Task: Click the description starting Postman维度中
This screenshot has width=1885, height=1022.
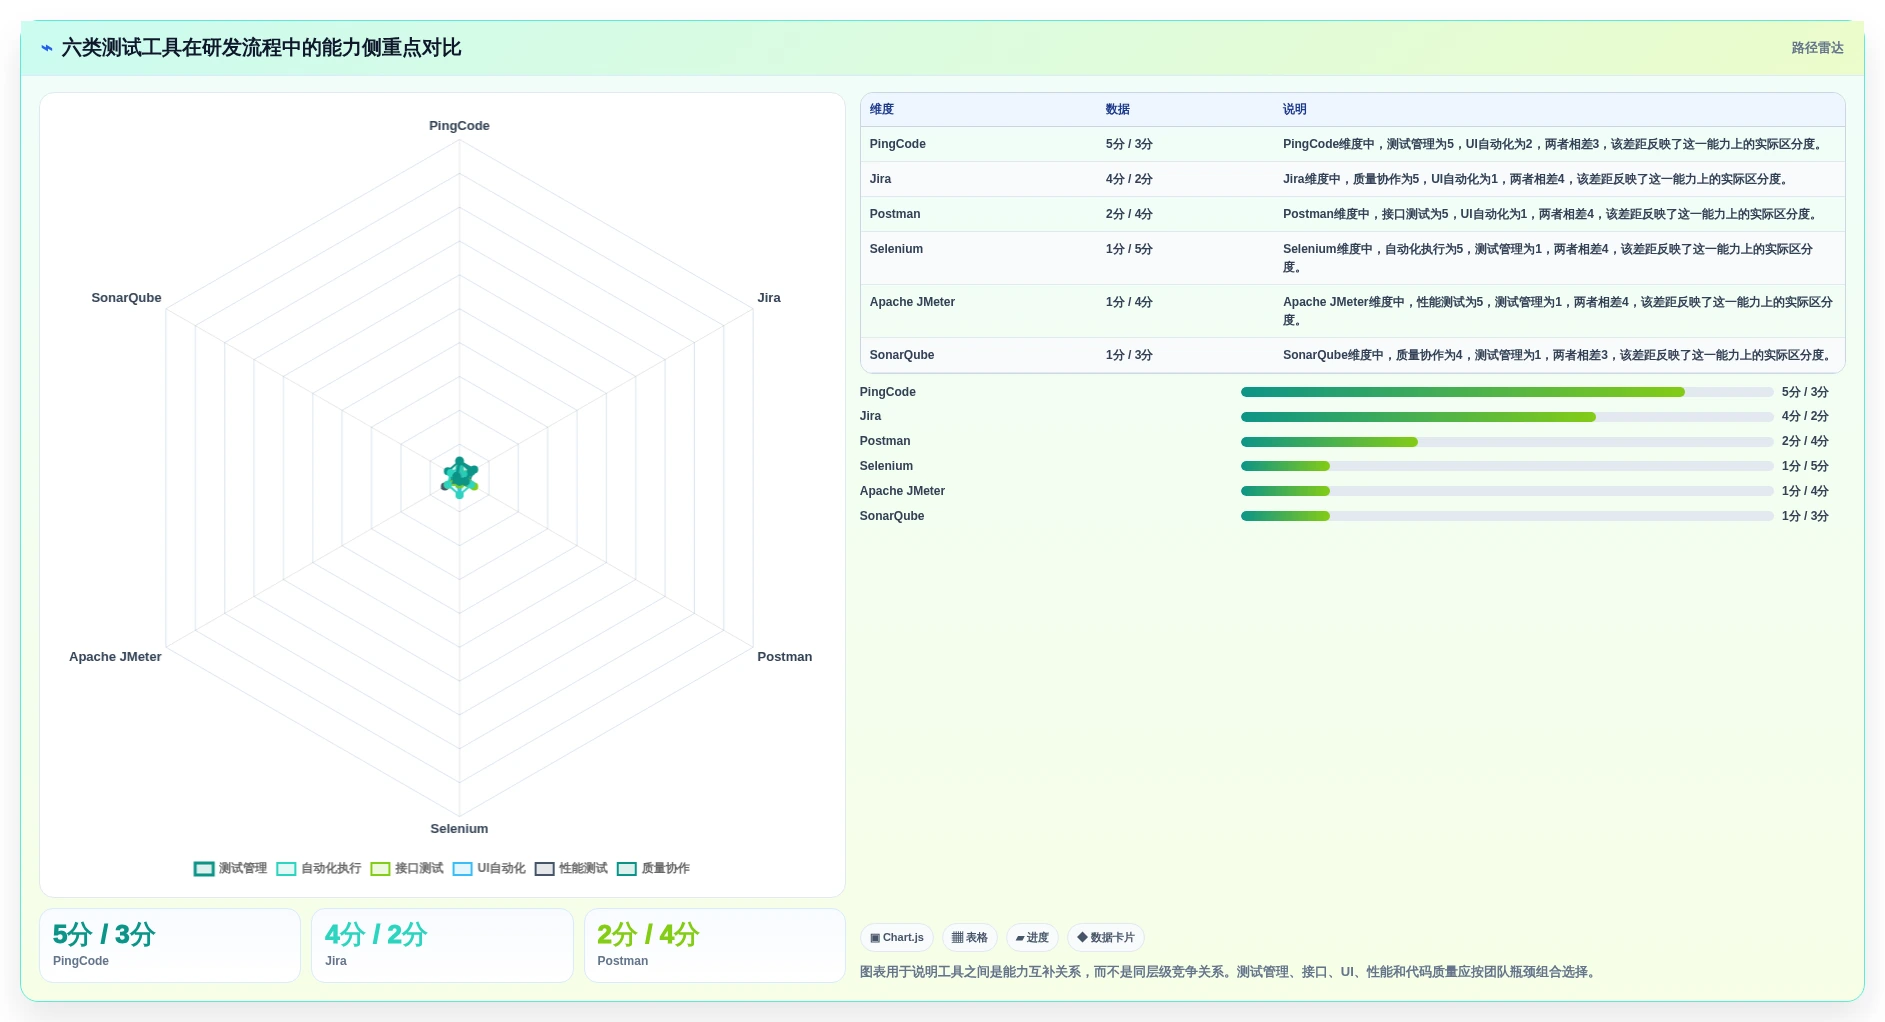Action: 1552,214
